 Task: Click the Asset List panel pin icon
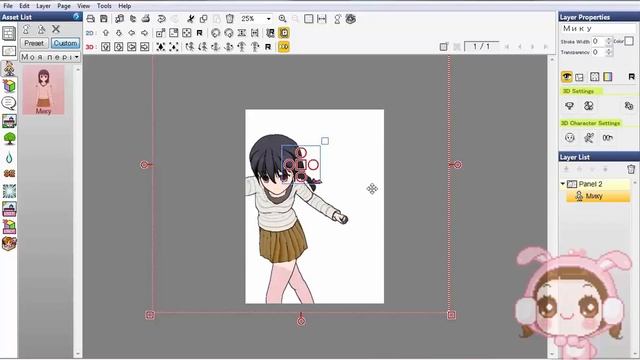click(x=76, y=16)
